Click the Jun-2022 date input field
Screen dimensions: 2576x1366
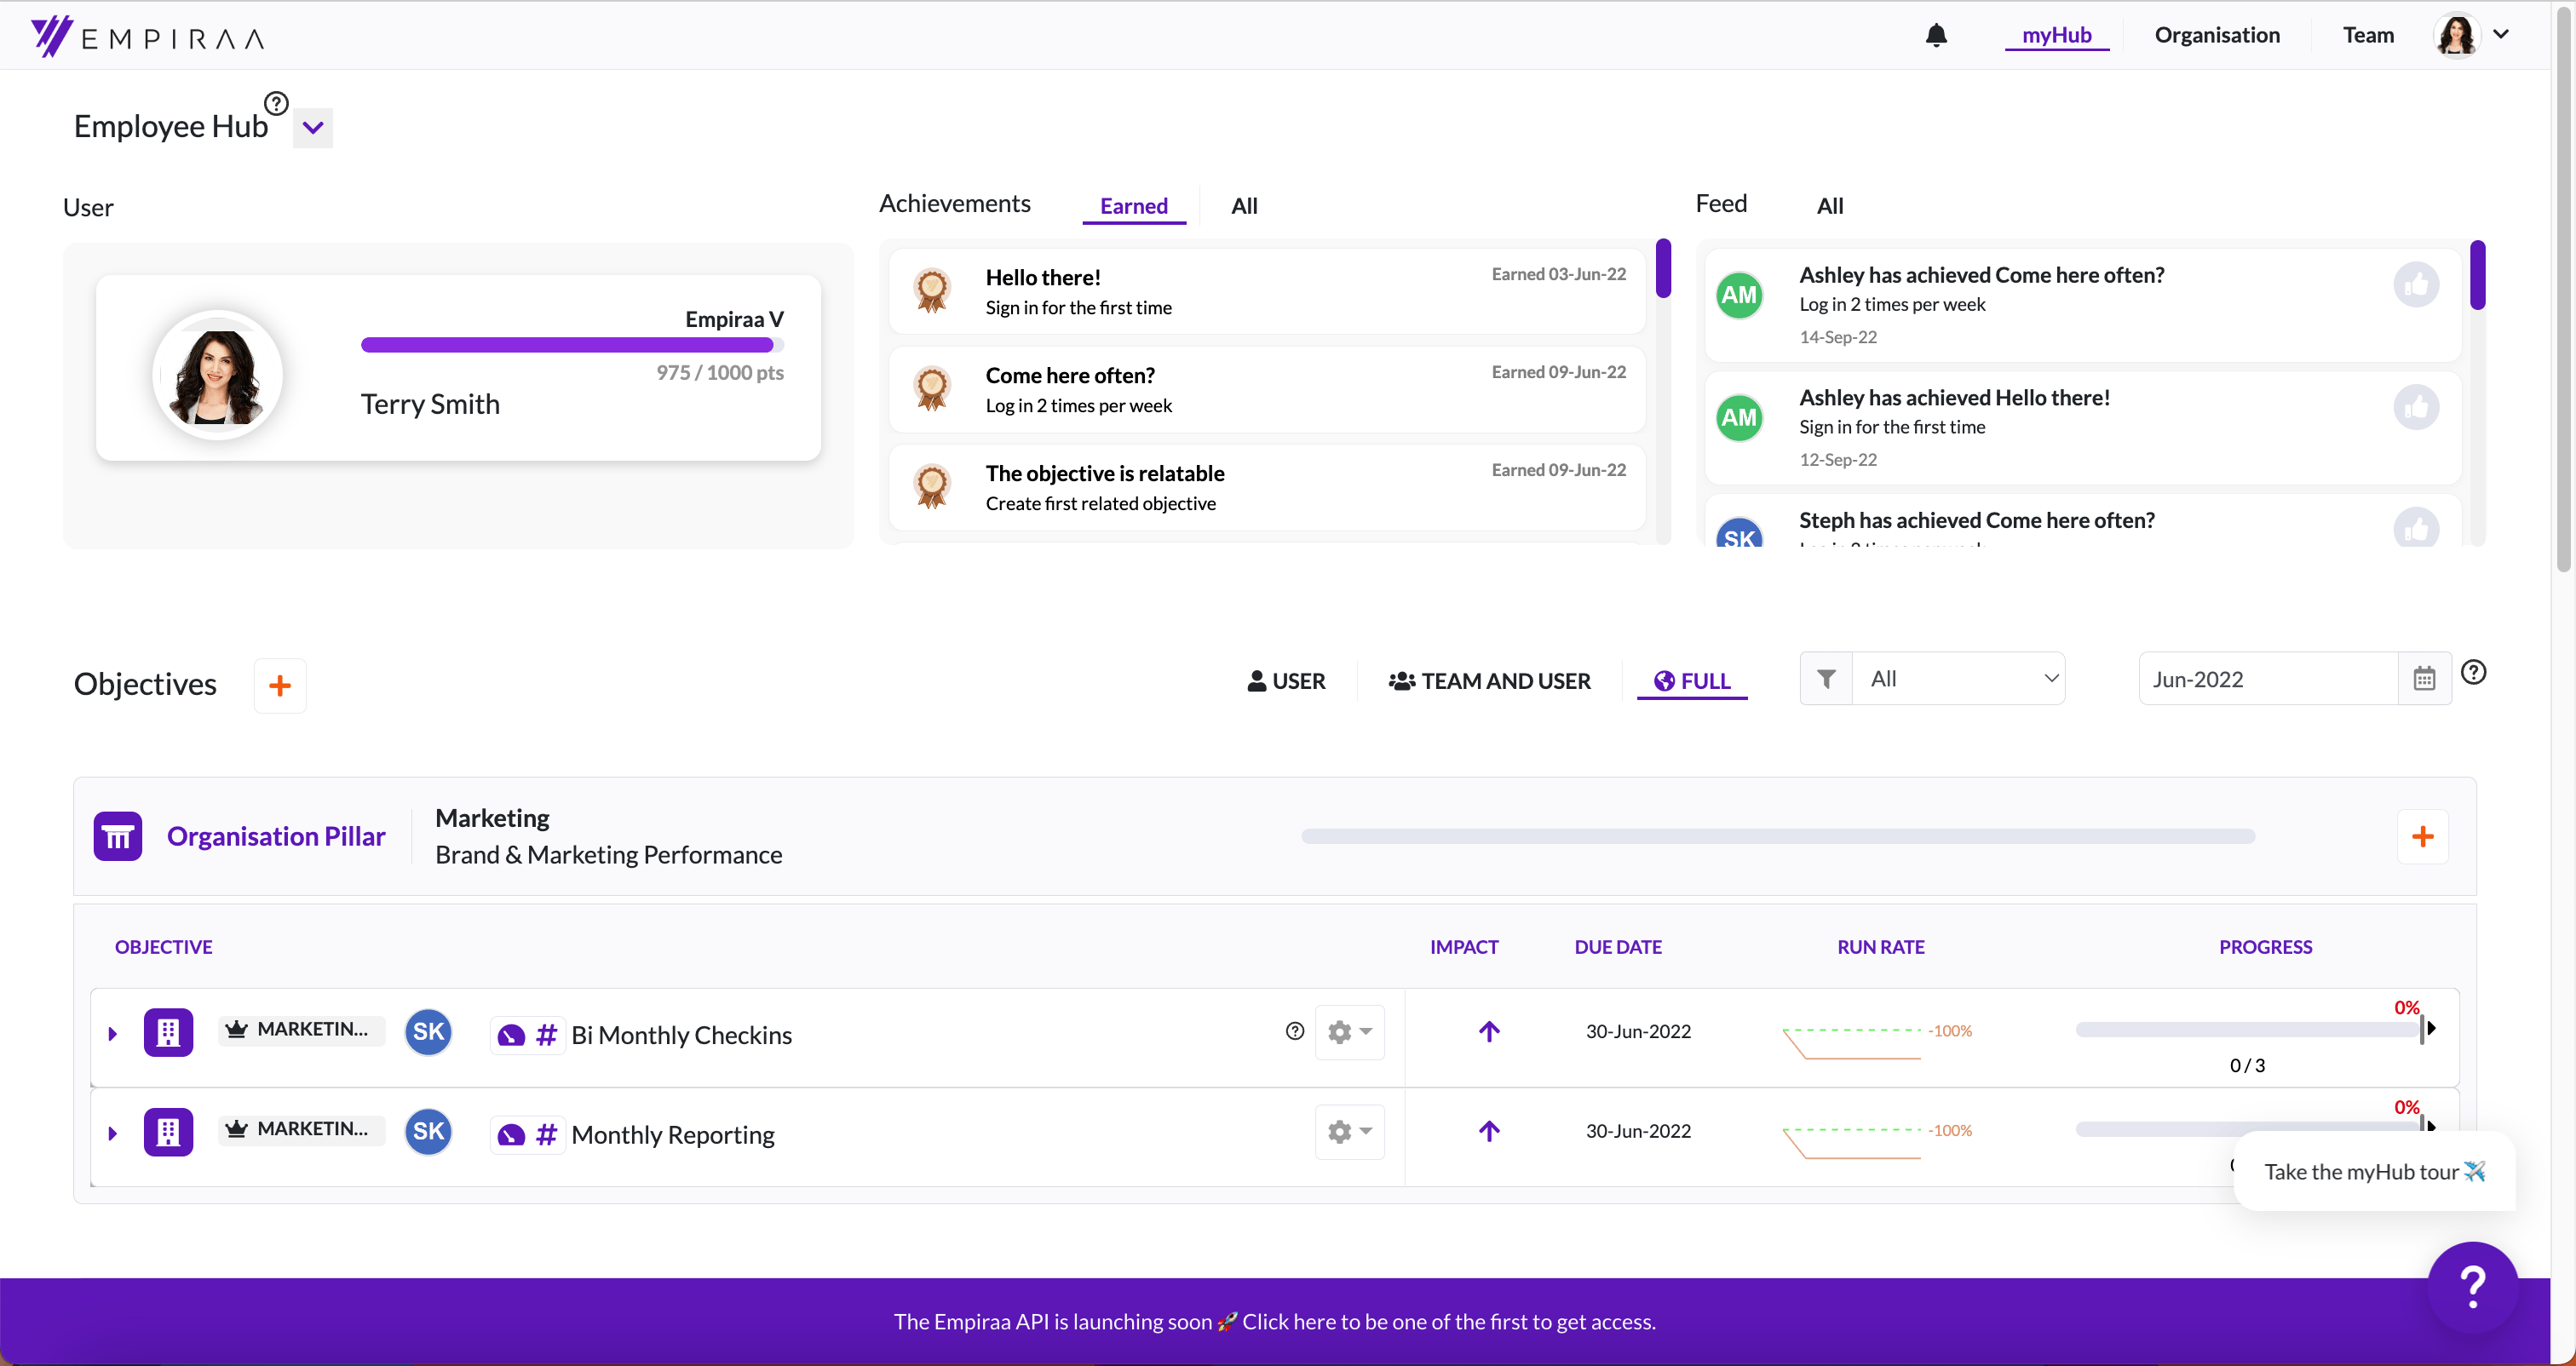point(2267,679)
